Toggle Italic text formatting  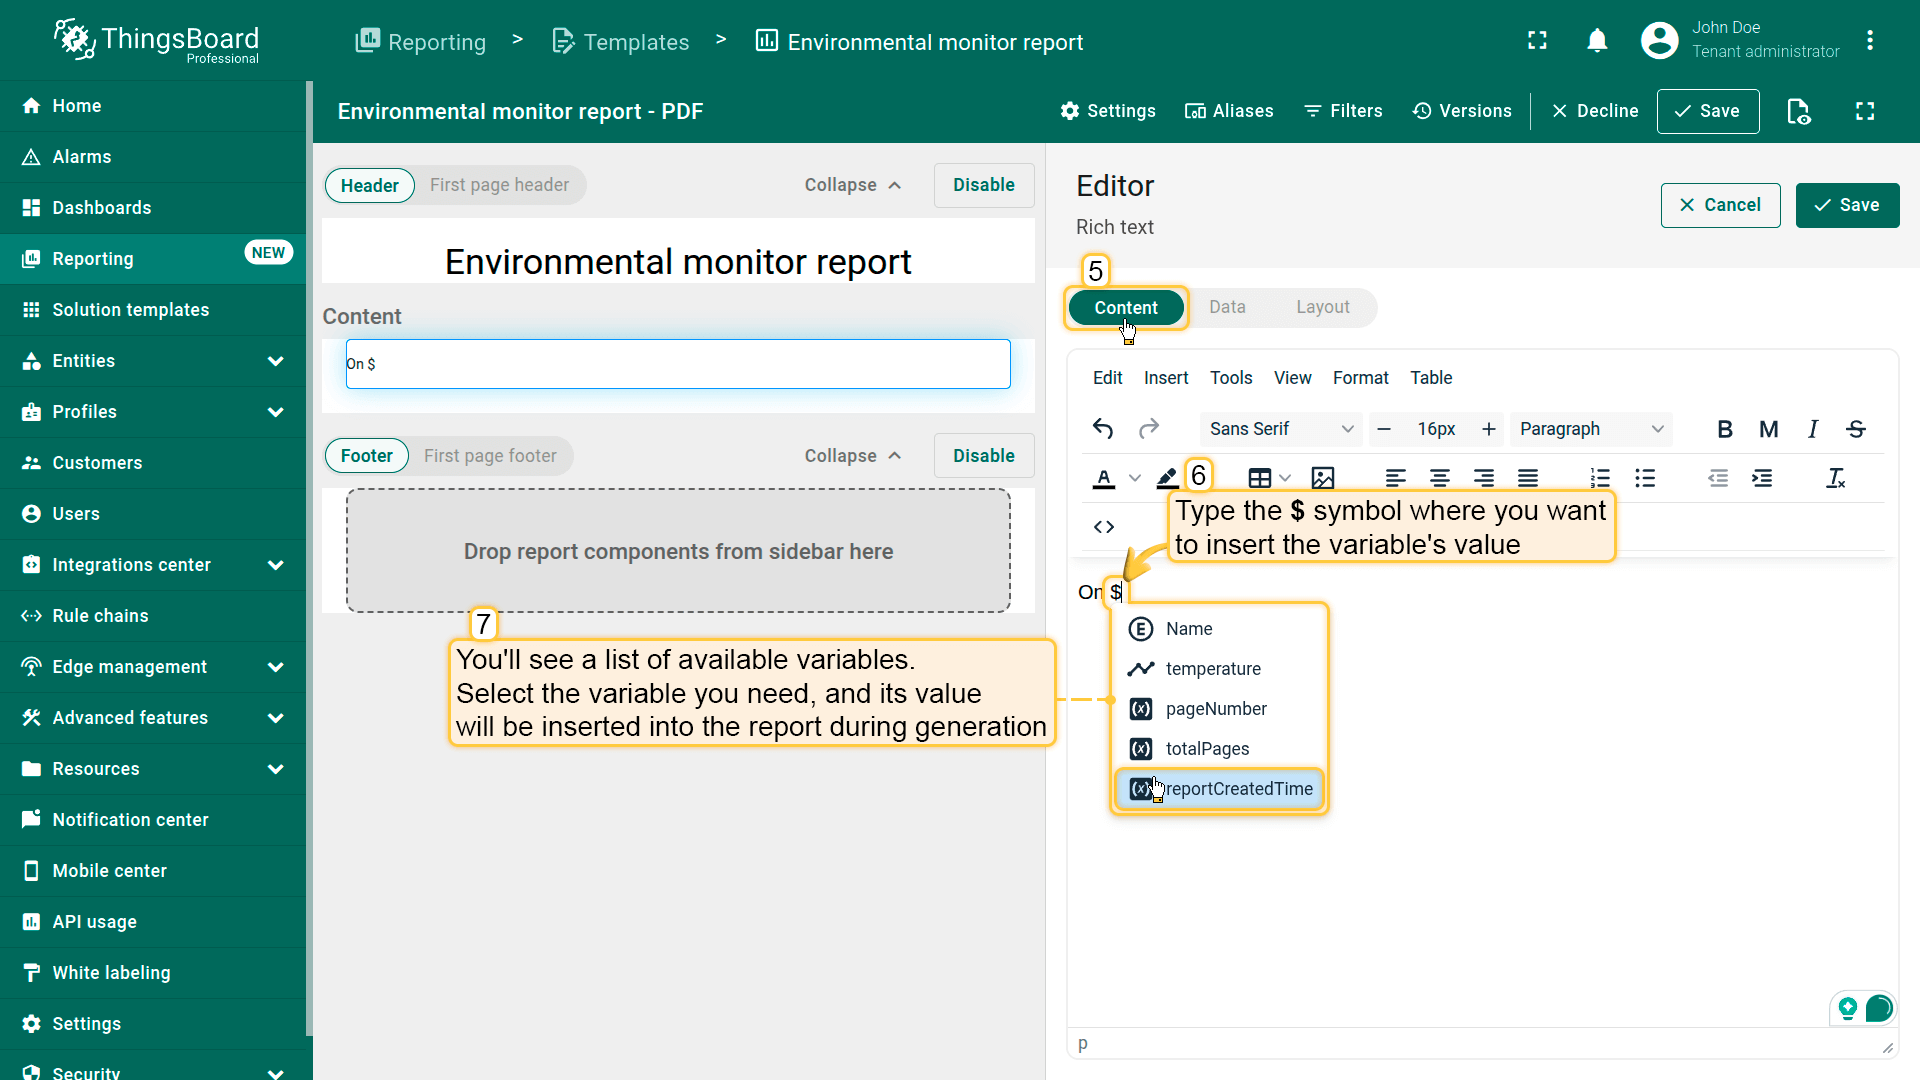click(x=1812, y=429)
